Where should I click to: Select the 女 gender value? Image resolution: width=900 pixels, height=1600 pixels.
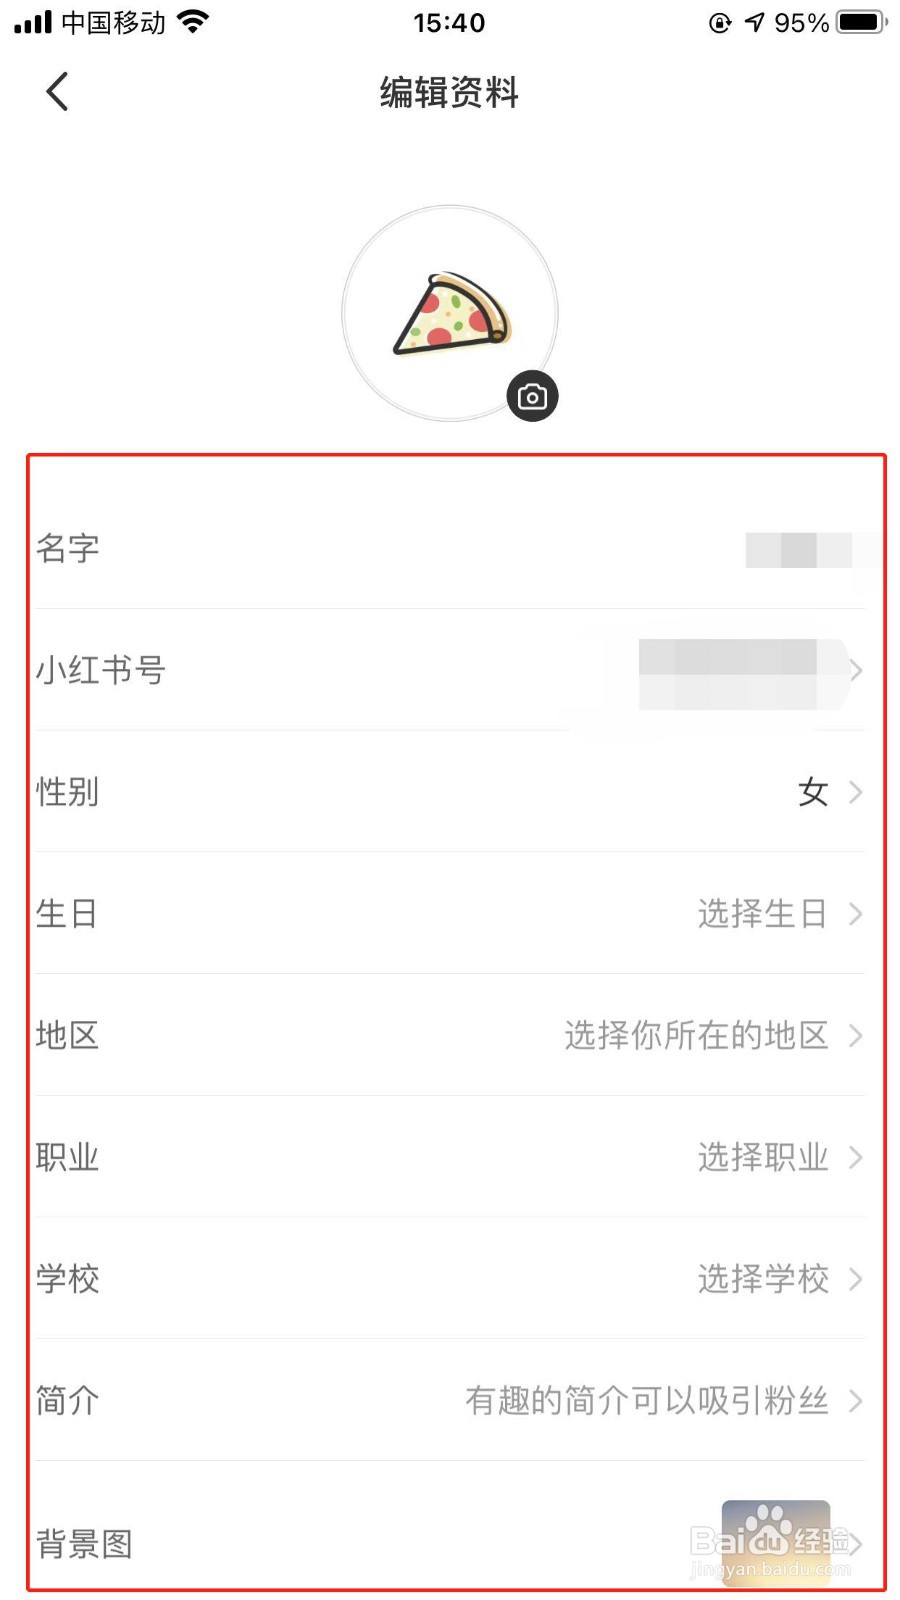click(x=813, y=792)
